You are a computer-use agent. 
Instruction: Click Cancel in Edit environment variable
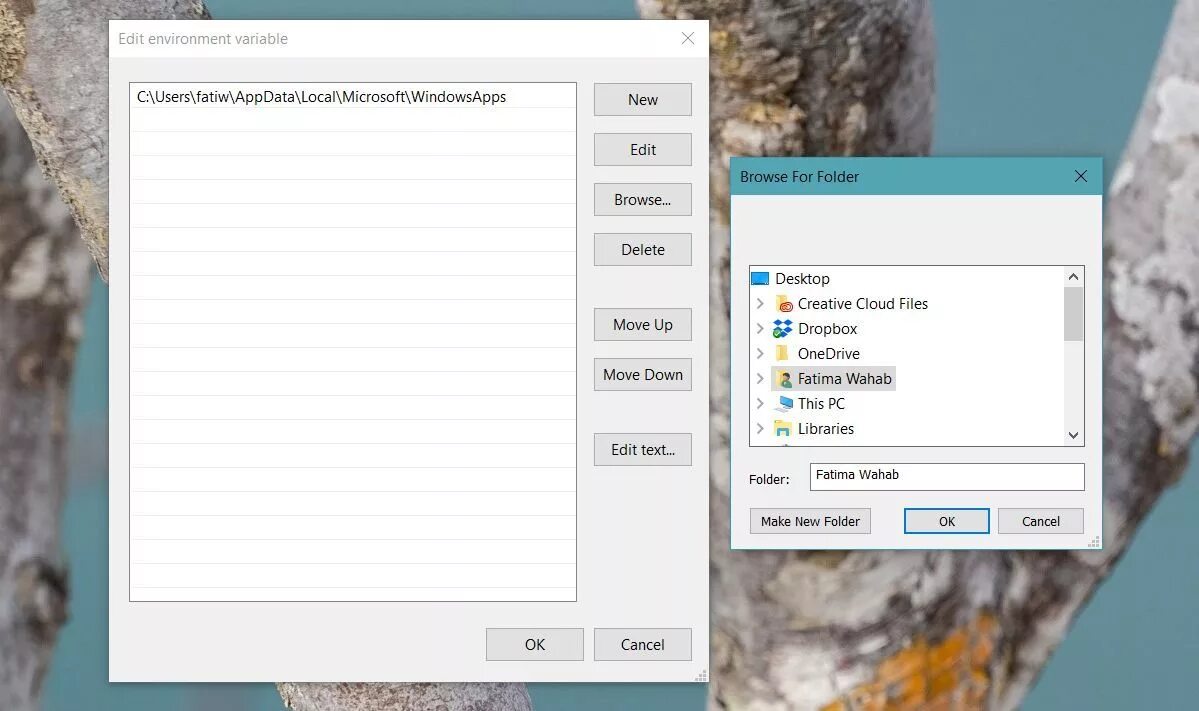[x=642, y=644]
